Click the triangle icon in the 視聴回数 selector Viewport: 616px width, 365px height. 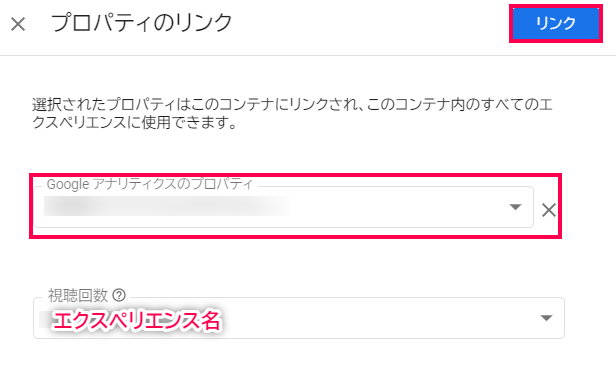[546, 317]
